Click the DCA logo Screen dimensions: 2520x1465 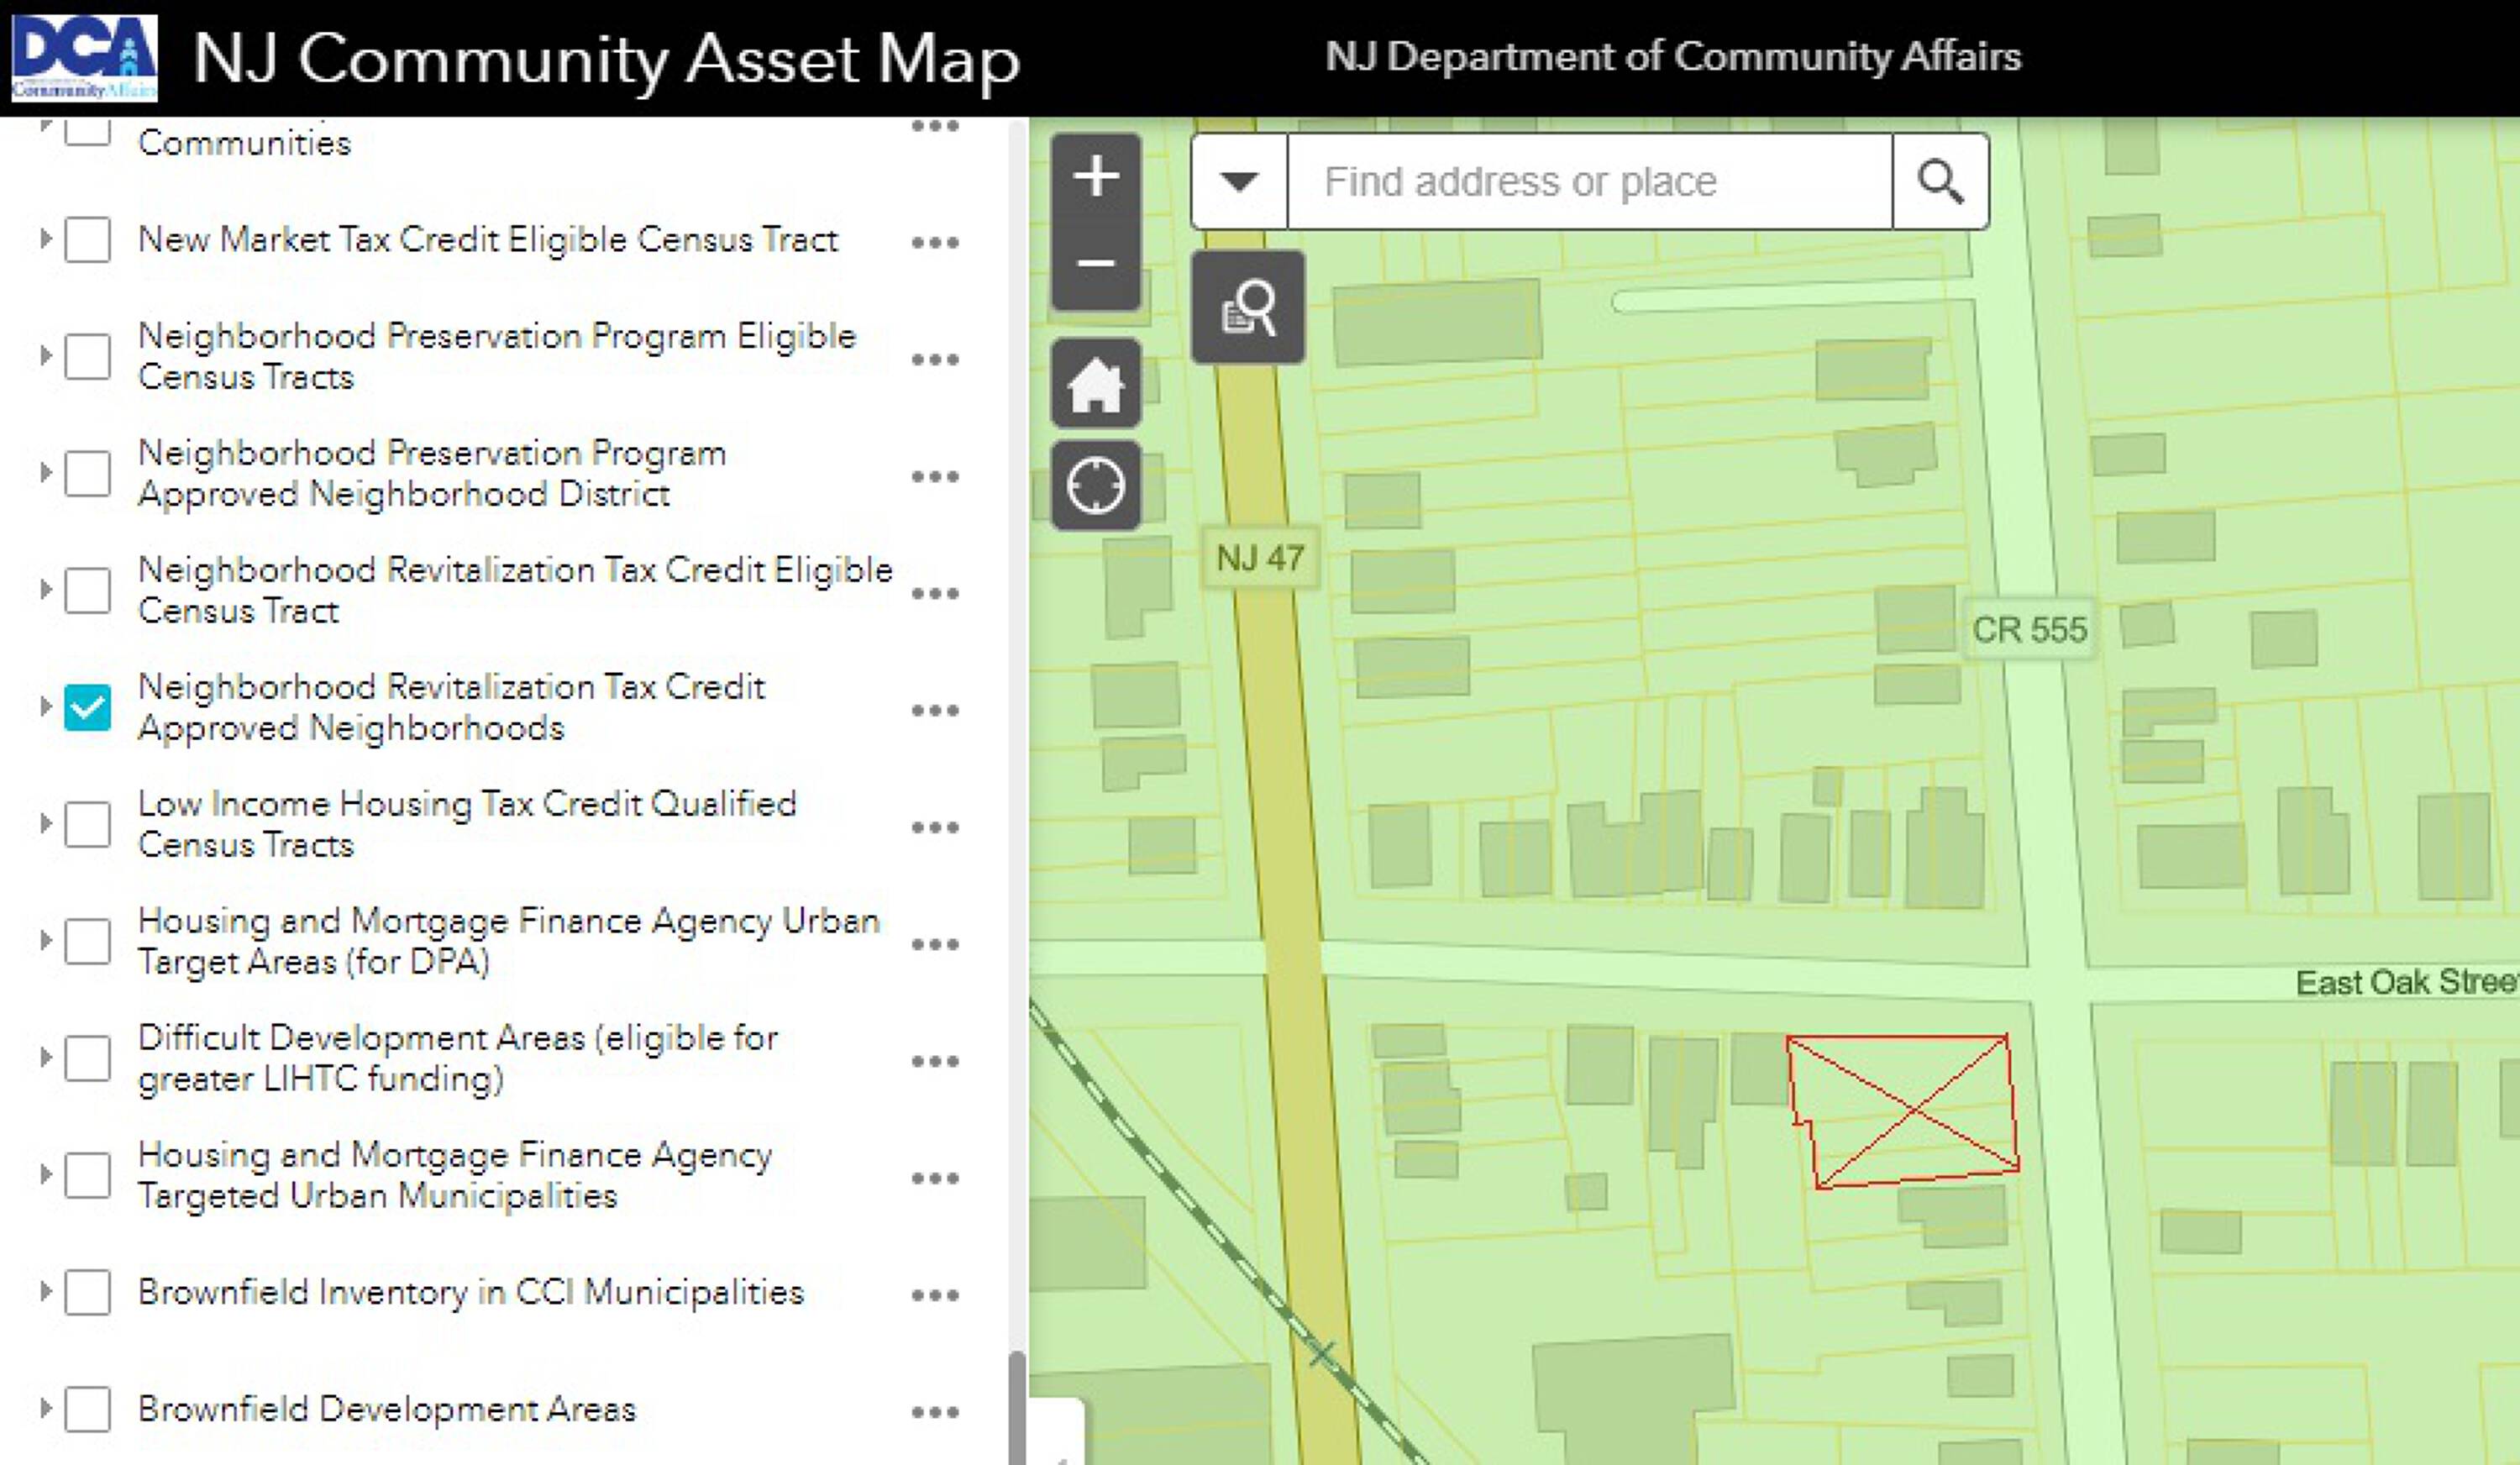click(x=84, y=58)
